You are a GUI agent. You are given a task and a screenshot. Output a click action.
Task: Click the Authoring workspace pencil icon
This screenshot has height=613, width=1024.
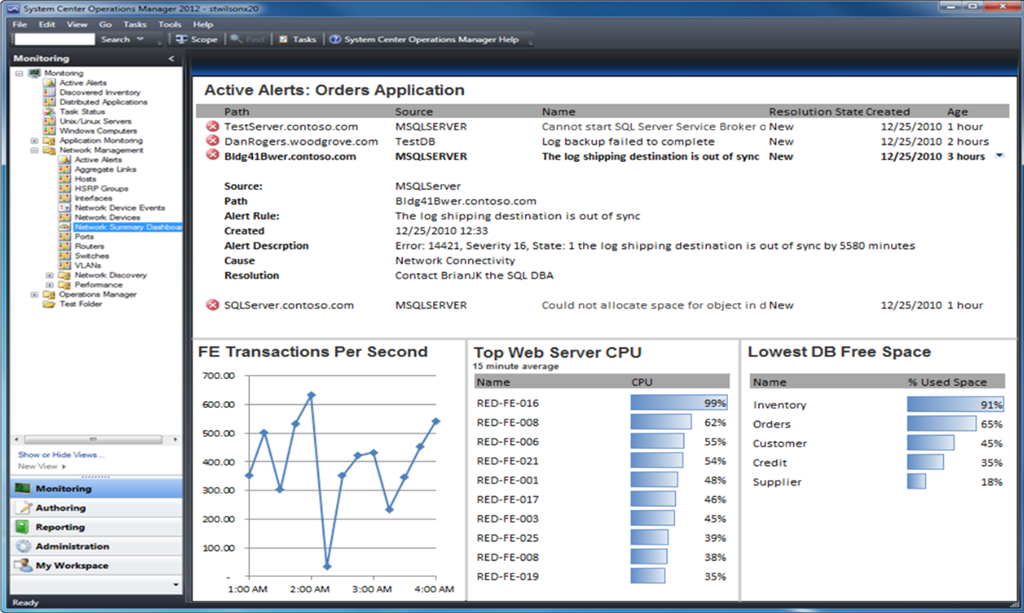23,508
